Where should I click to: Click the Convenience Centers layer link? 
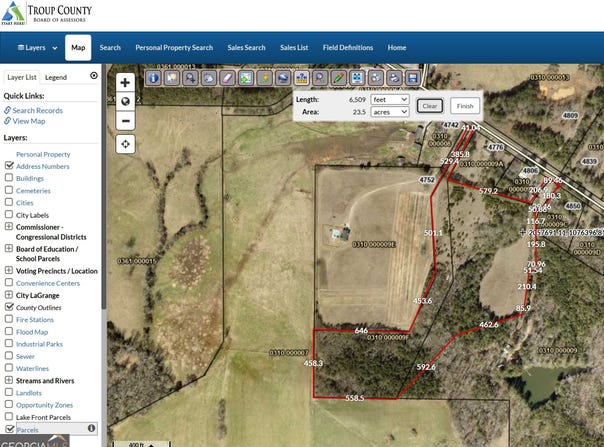coord(48,283)
